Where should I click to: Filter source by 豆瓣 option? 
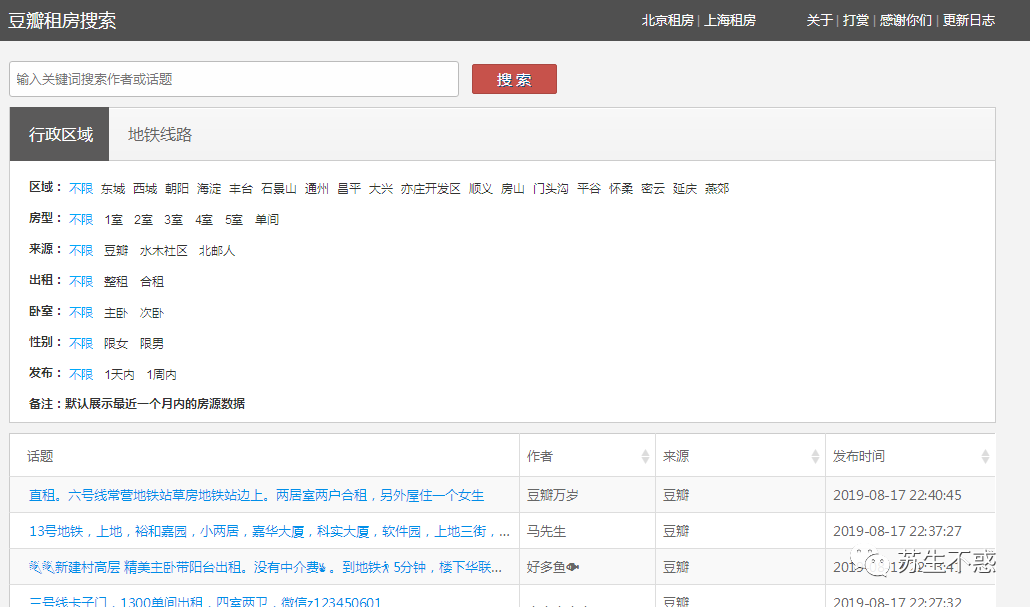(x=116, y=250)
